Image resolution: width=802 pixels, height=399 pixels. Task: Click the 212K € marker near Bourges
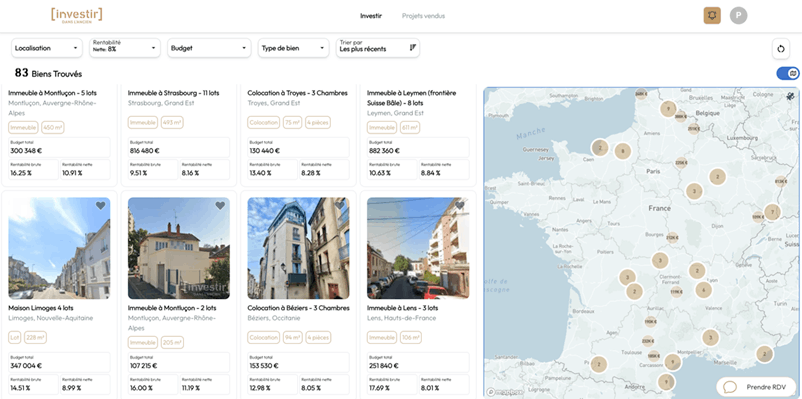click(672, 237)
